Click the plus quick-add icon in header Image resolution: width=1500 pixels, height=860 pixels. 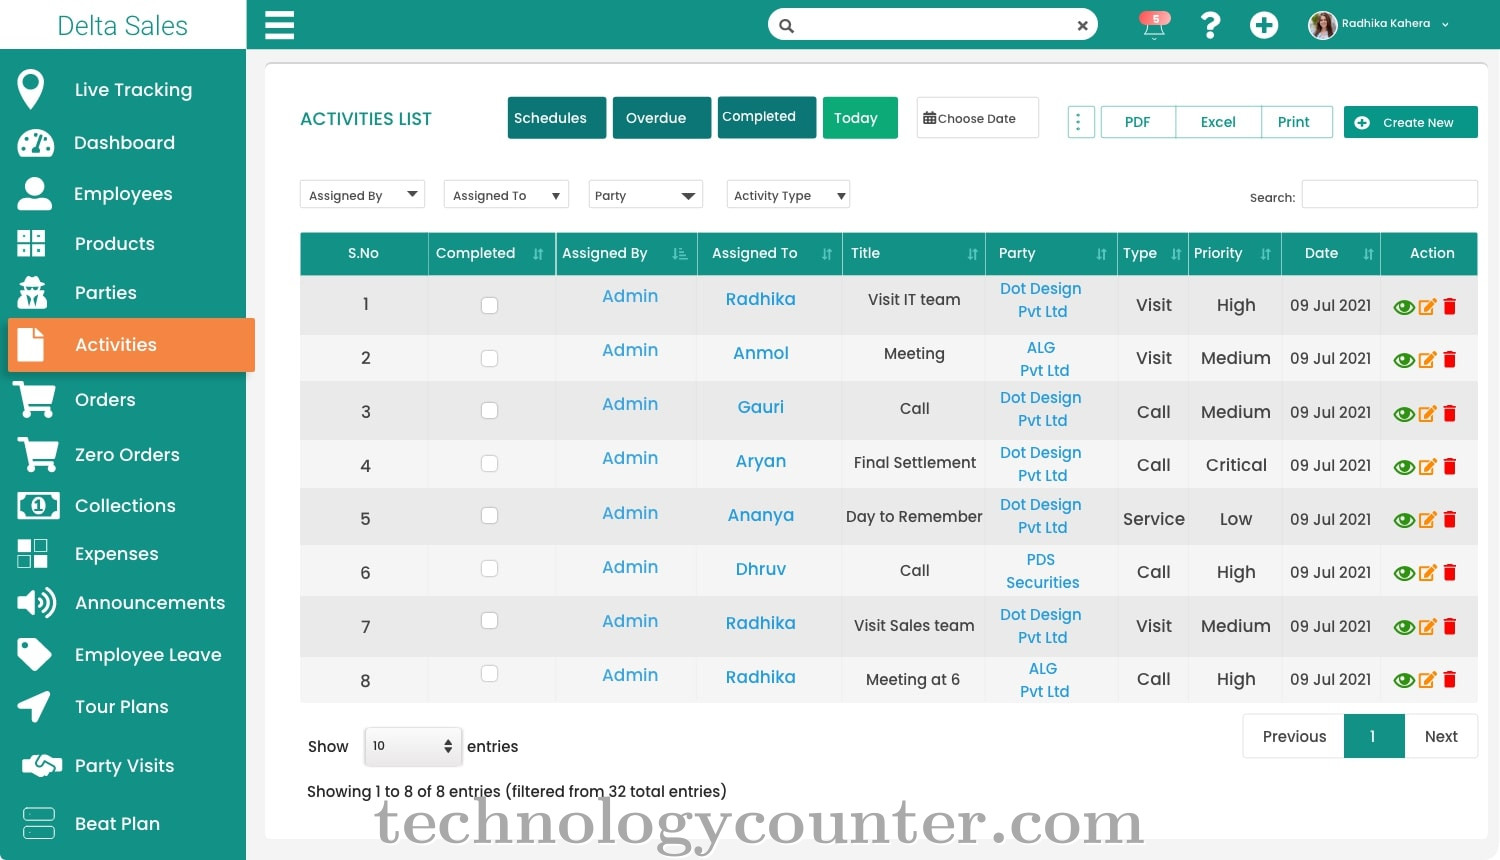click(1264, 25)
